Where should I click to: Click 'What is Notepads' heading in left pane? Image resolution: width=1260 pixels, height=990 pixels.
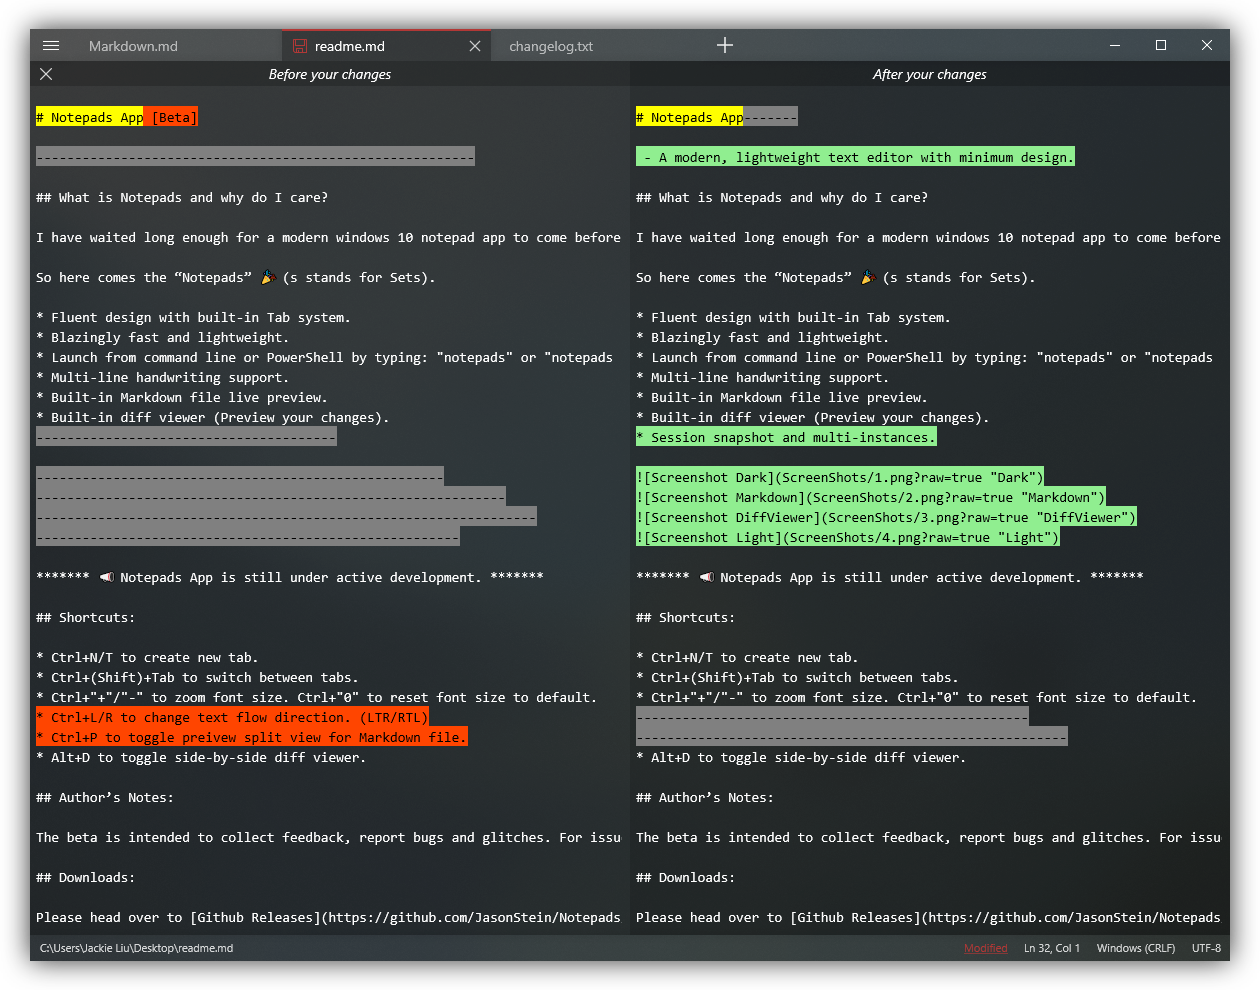click(182, 197)
